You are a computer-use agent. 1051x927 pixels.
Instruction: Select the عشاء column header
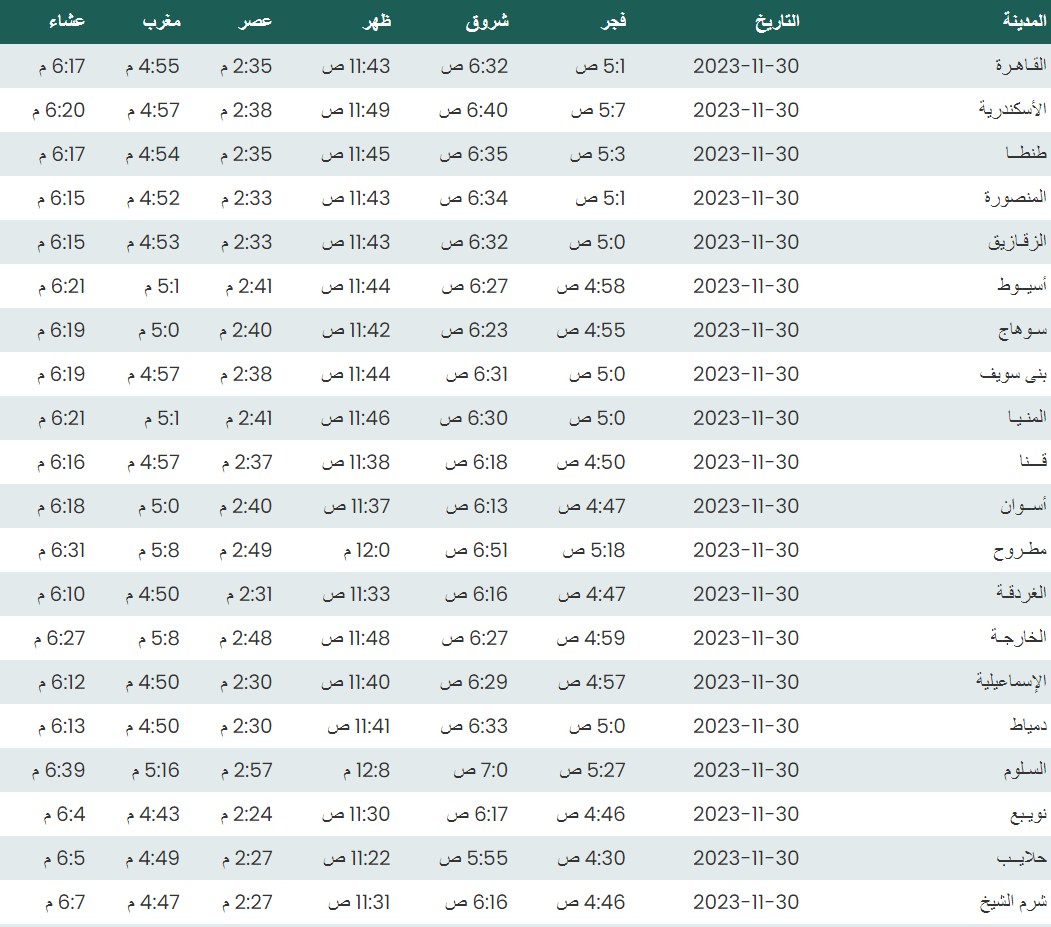[x=66, y=21]
